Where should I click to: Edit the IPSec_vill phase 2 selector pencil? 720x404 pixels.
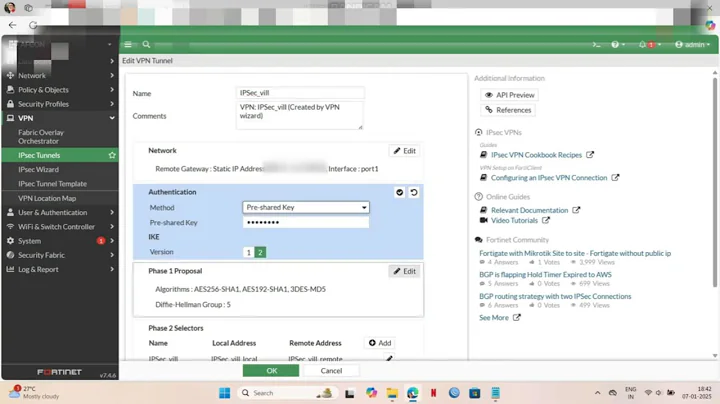click(389, 358)
